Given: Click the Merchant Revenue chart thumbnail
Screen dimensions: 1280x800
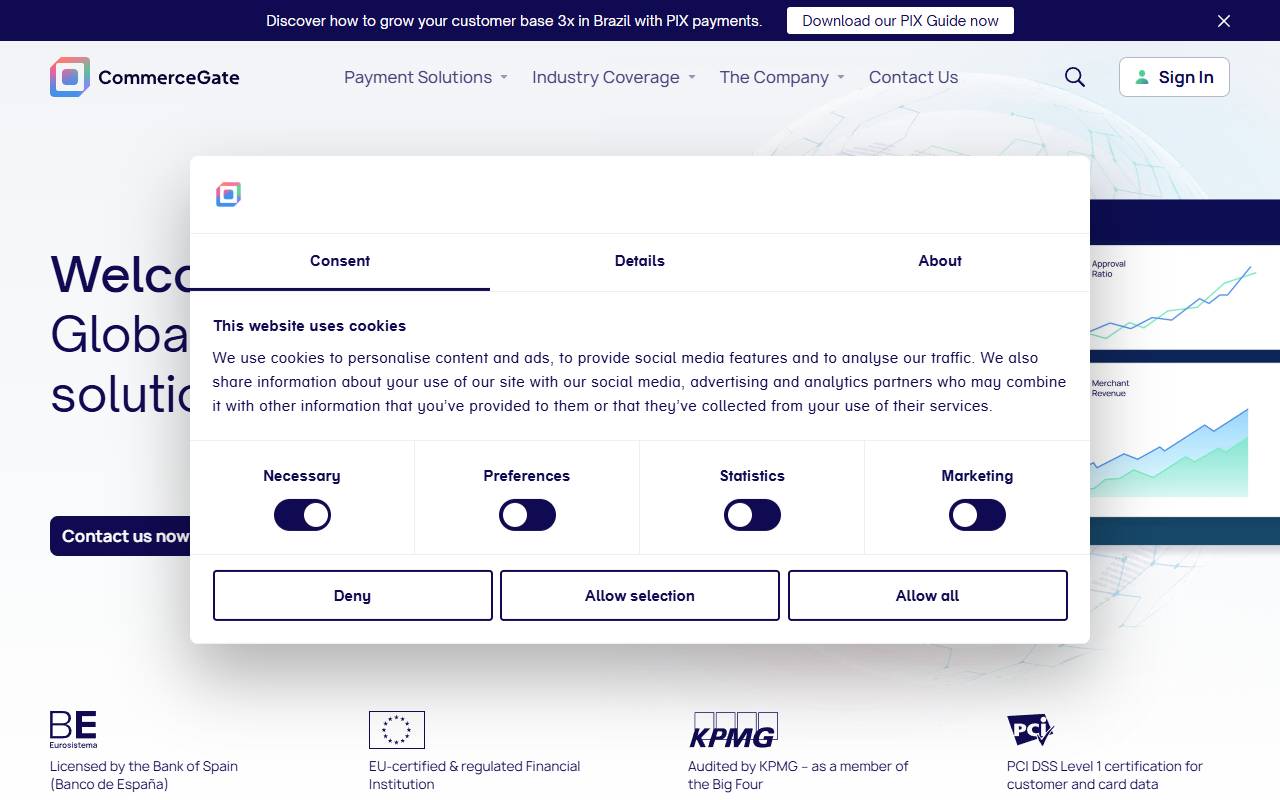Looking at the screenshot, I should pyautogui.click(x=1185, y=440).
